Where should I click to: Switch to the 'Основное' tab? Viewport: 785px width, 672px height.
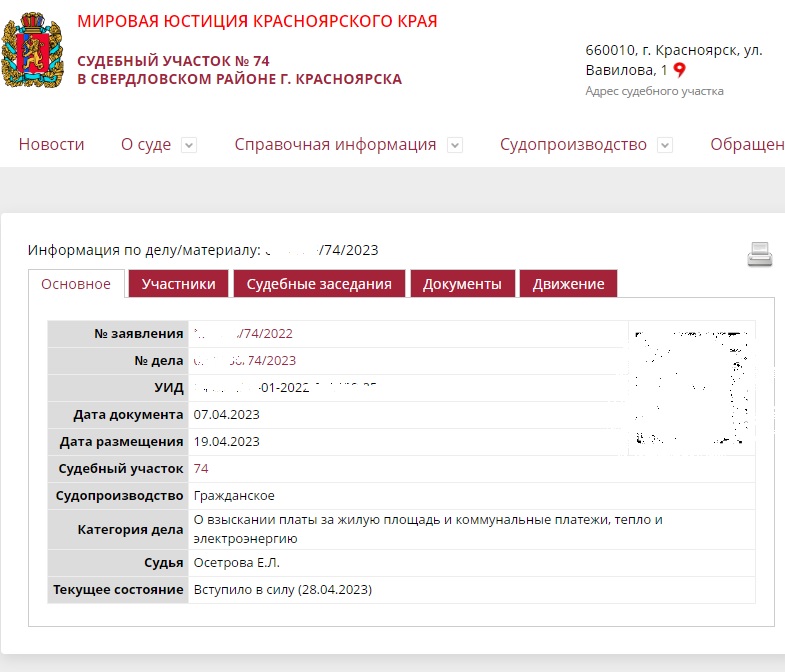[76, 284]
